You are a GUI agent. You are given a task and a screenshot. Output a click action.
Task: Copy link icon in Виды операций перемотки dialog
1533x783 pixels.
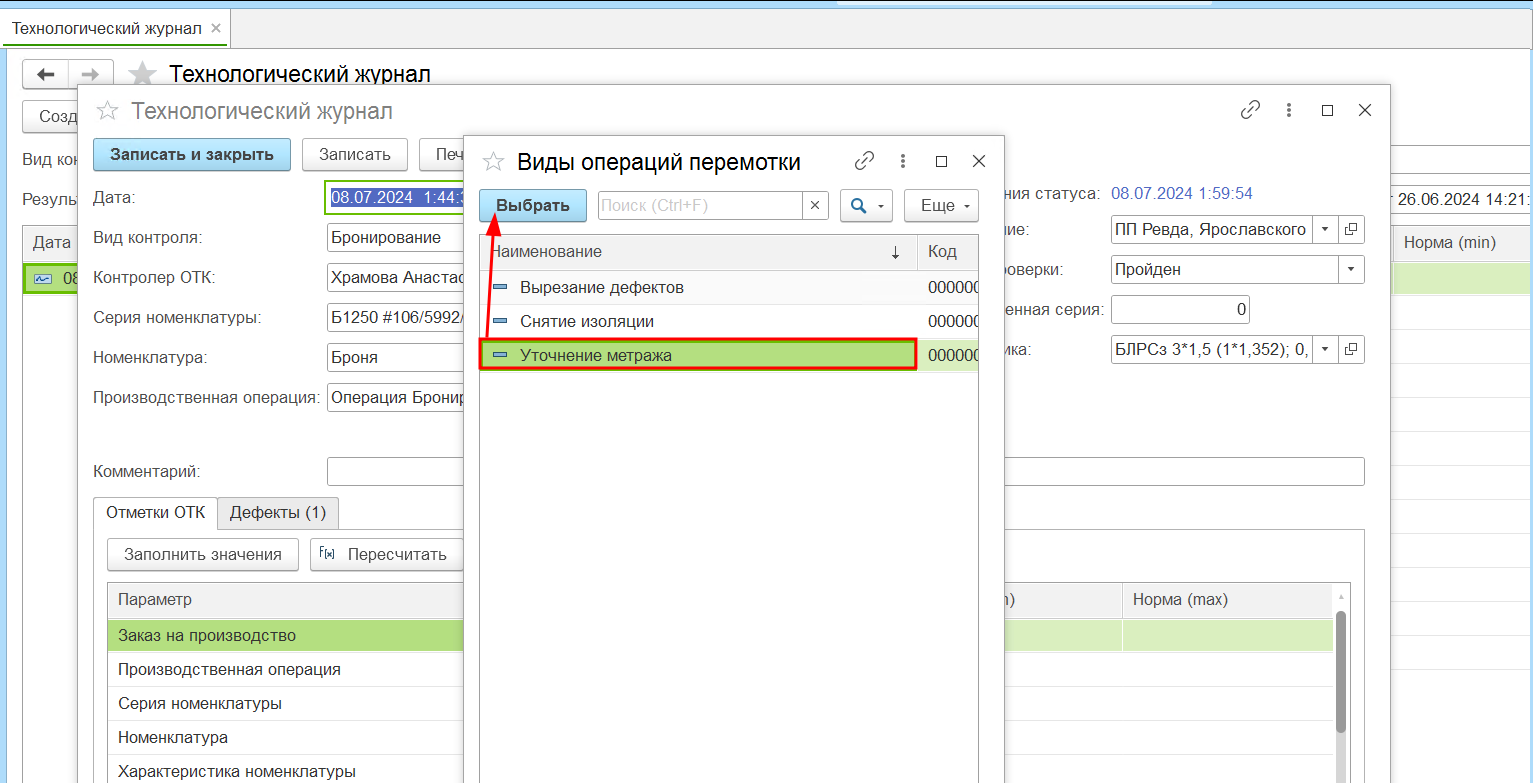(864, 161)
